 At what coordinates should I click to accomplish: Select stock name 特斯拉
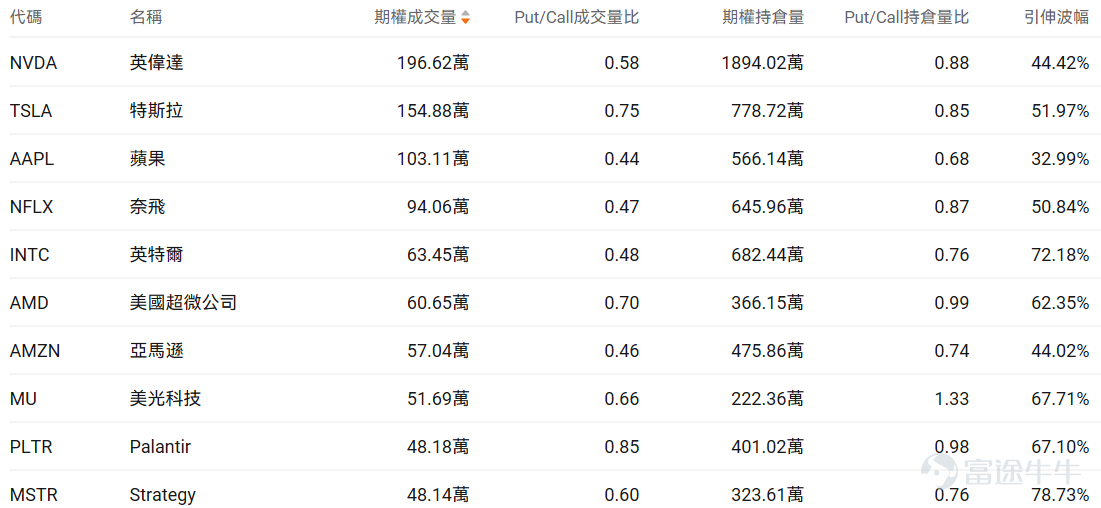tap(156, 111)
